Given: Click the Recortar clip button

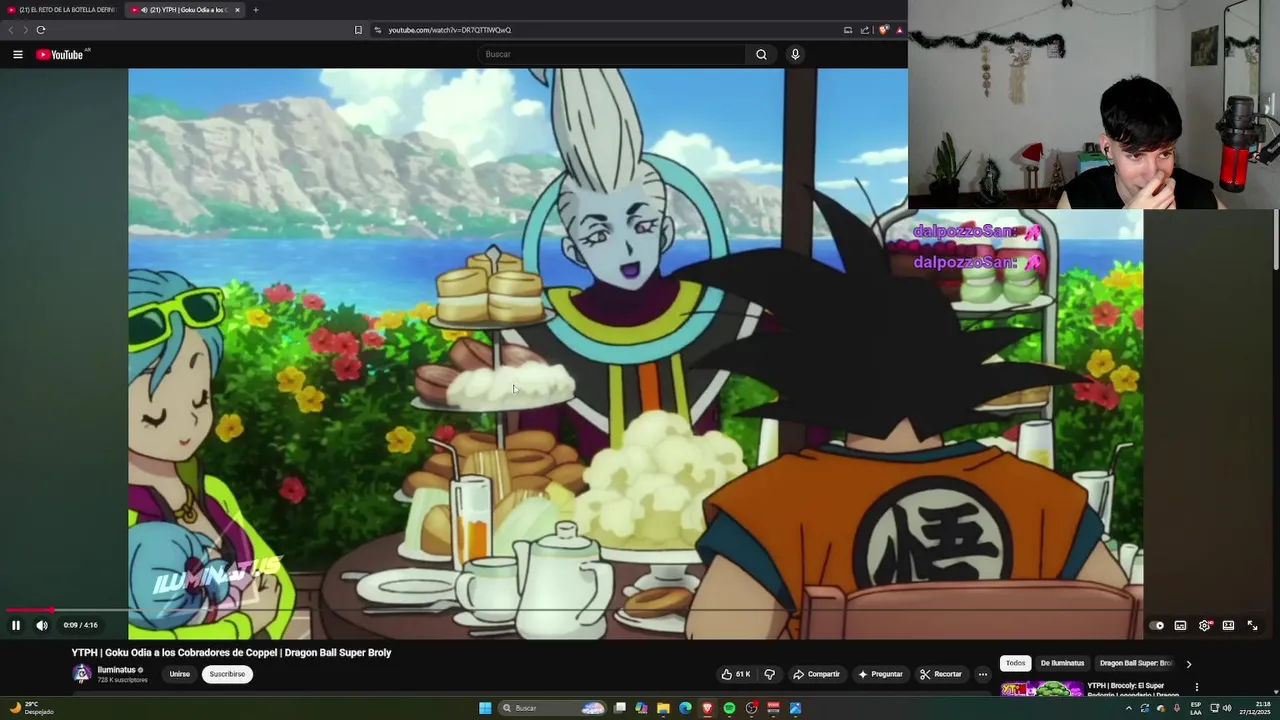Looking at the screenshot, I should [941, 674].
